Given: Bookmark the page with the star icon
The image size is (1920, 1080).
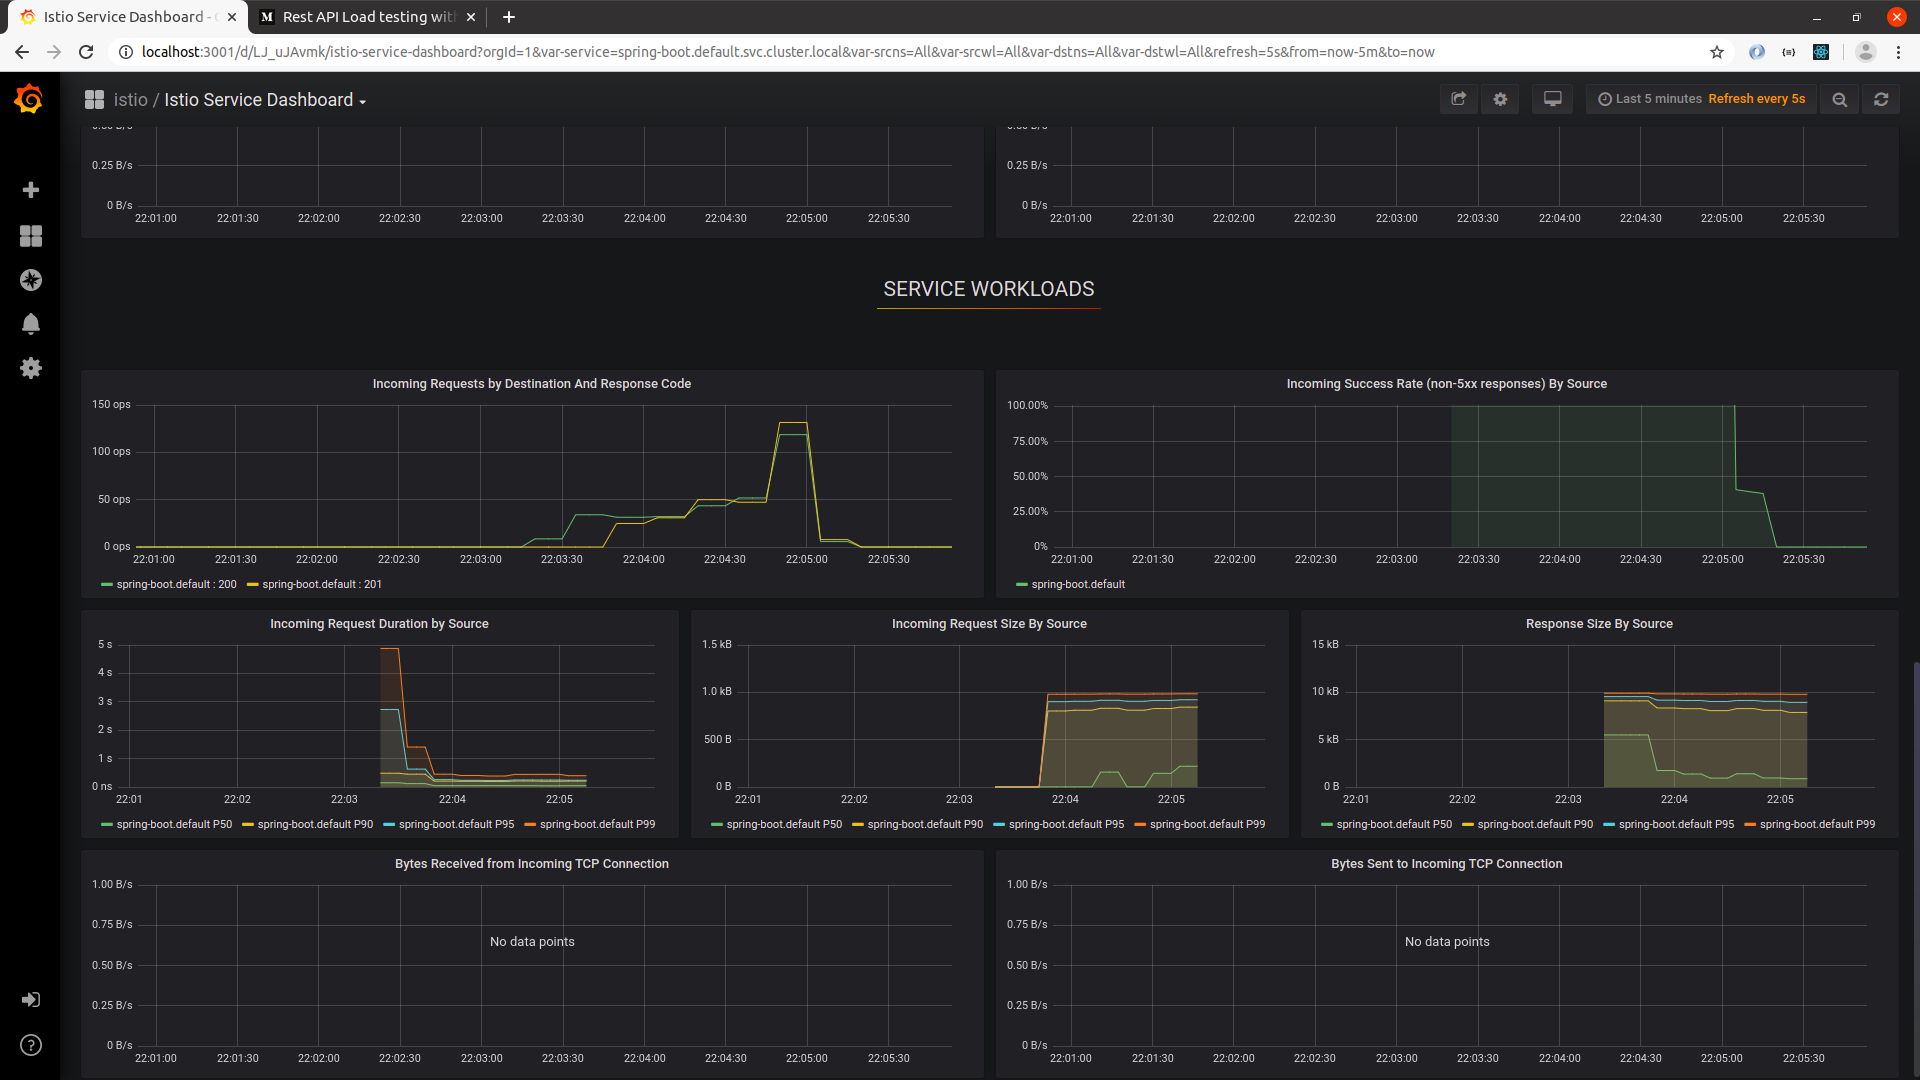Looking at the screenshot, I should (1717, 52).
